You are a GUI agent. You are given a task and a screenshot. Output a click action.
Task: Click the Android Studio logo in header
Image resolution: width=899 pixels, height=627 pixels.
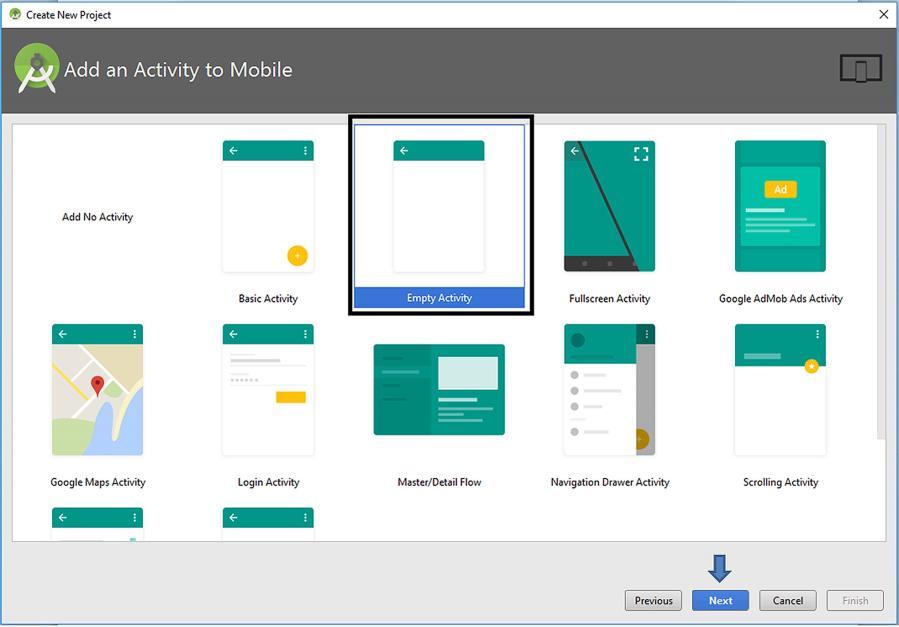click(37, 68)
